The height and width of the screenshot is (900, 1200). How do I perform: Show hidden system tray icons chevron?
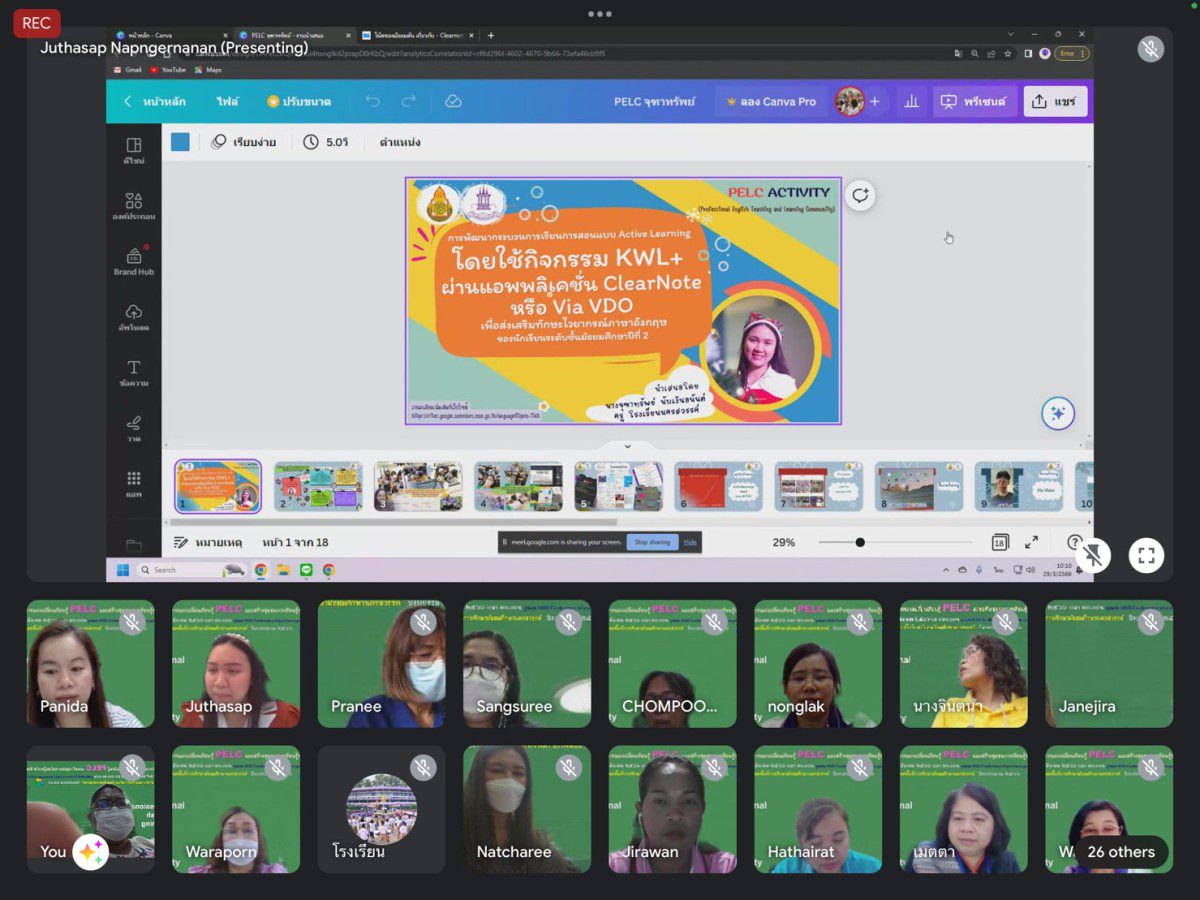pos(946,570)
